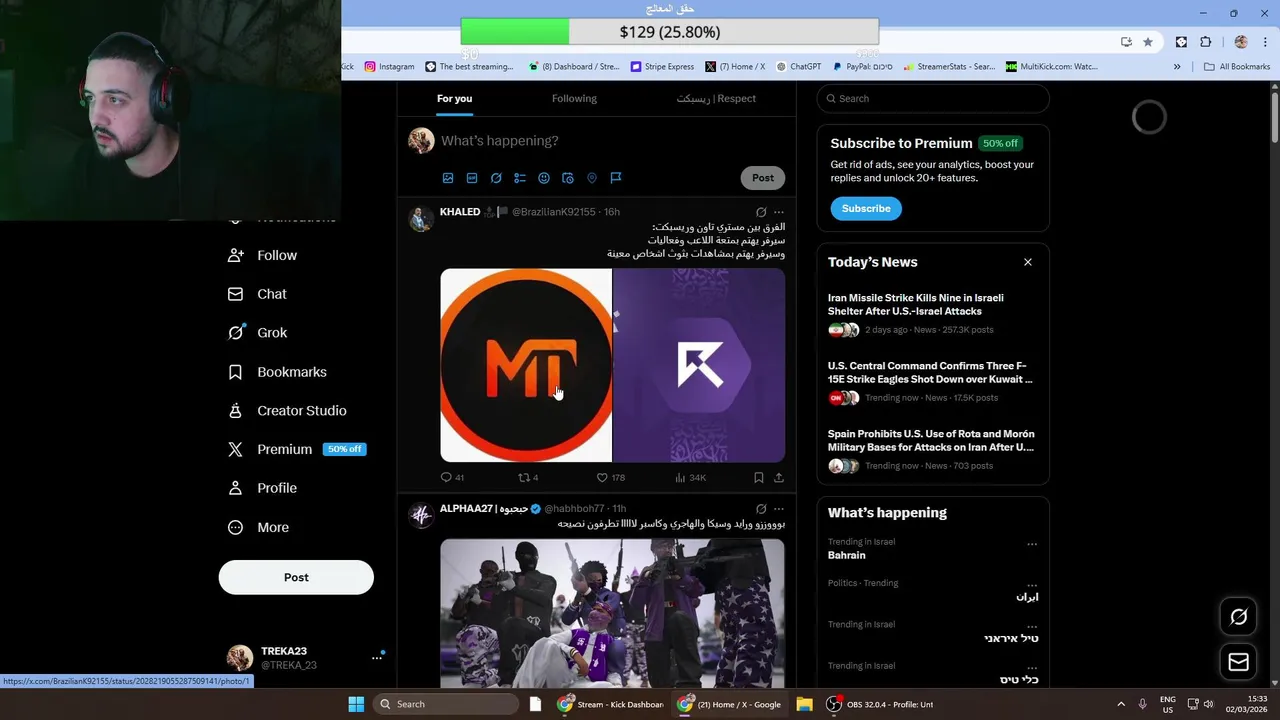Open Follow in sidebar
Image resolution: width=1280 pixels, height=720 pixels.
click(x=263, y=255)
